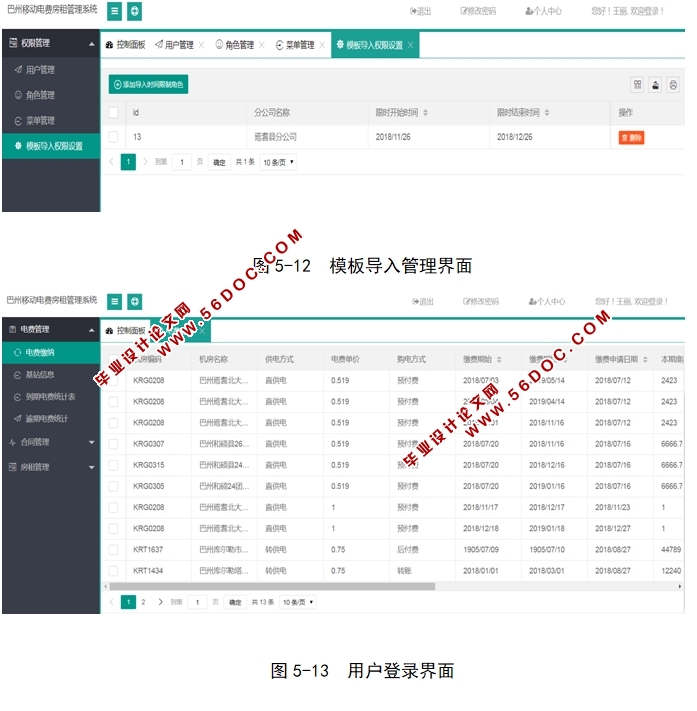Check the row checkbox for KRG0307
Screen dimensions: 697x711
pos(113,444)
